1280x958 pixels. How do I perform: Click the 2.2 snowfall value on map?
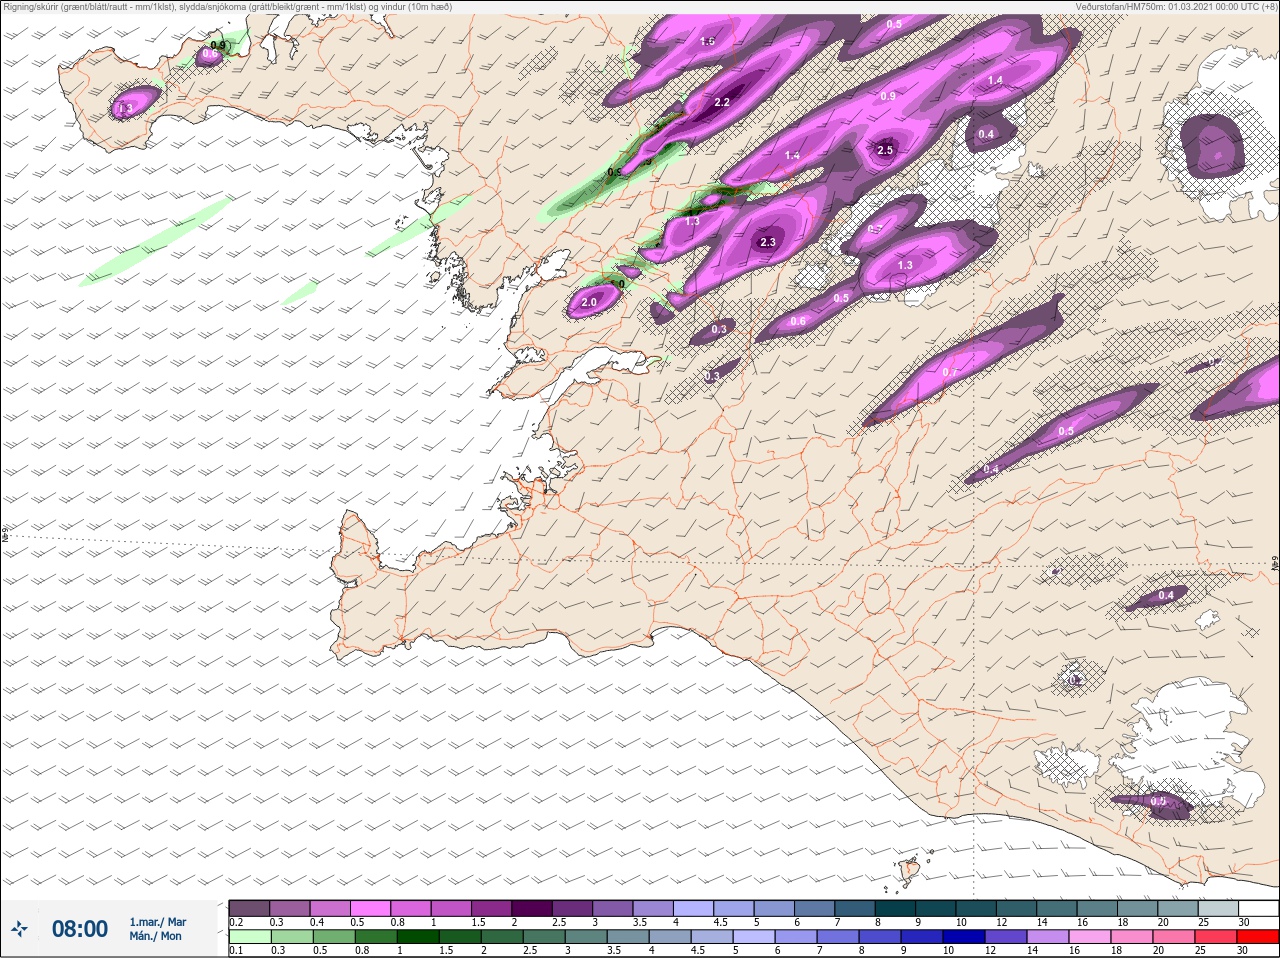[x=722, y=102]
